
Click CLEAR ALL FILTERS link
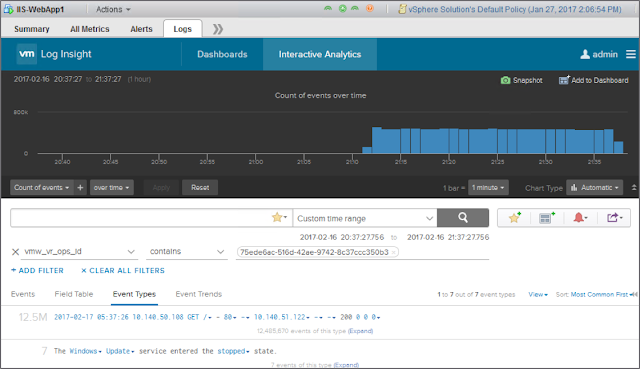click(x=123, y=270)
